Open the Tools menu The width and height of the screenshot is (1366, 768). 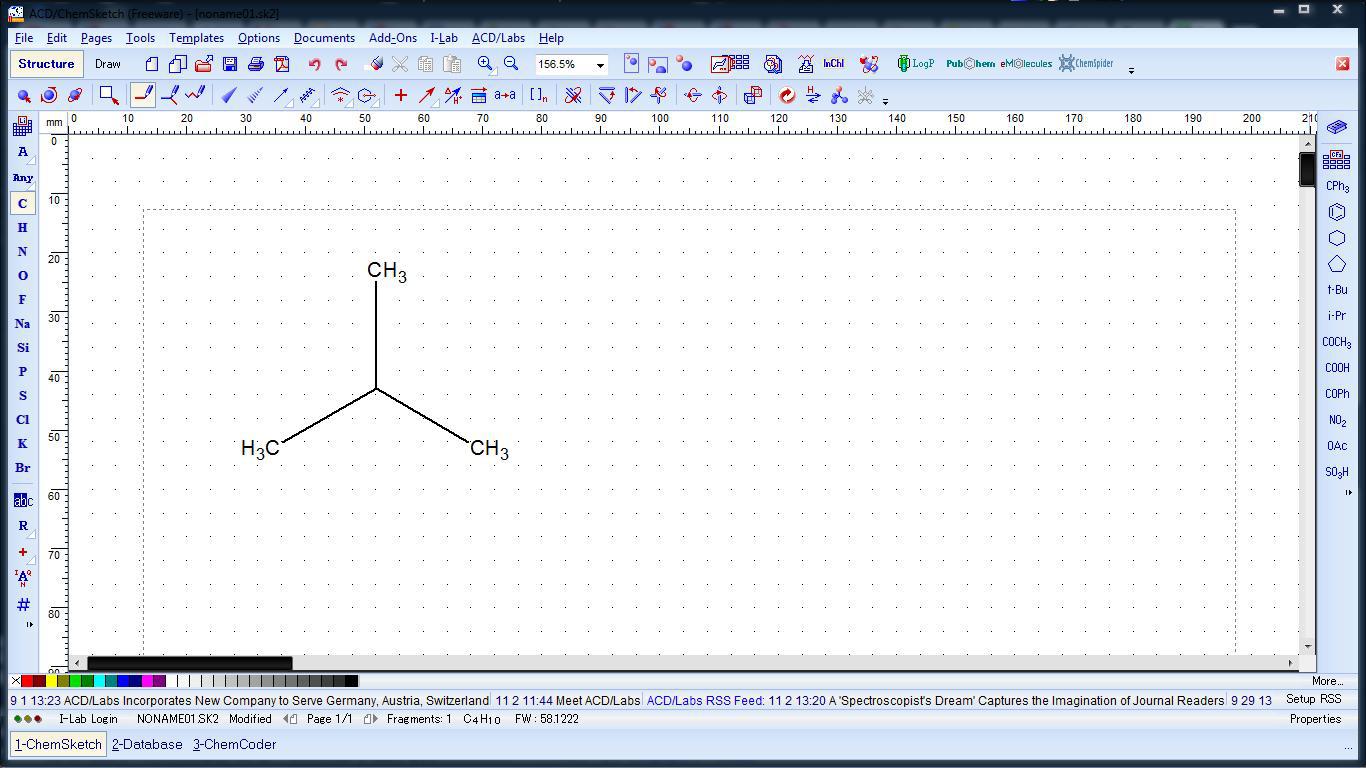tap(140, 38)
